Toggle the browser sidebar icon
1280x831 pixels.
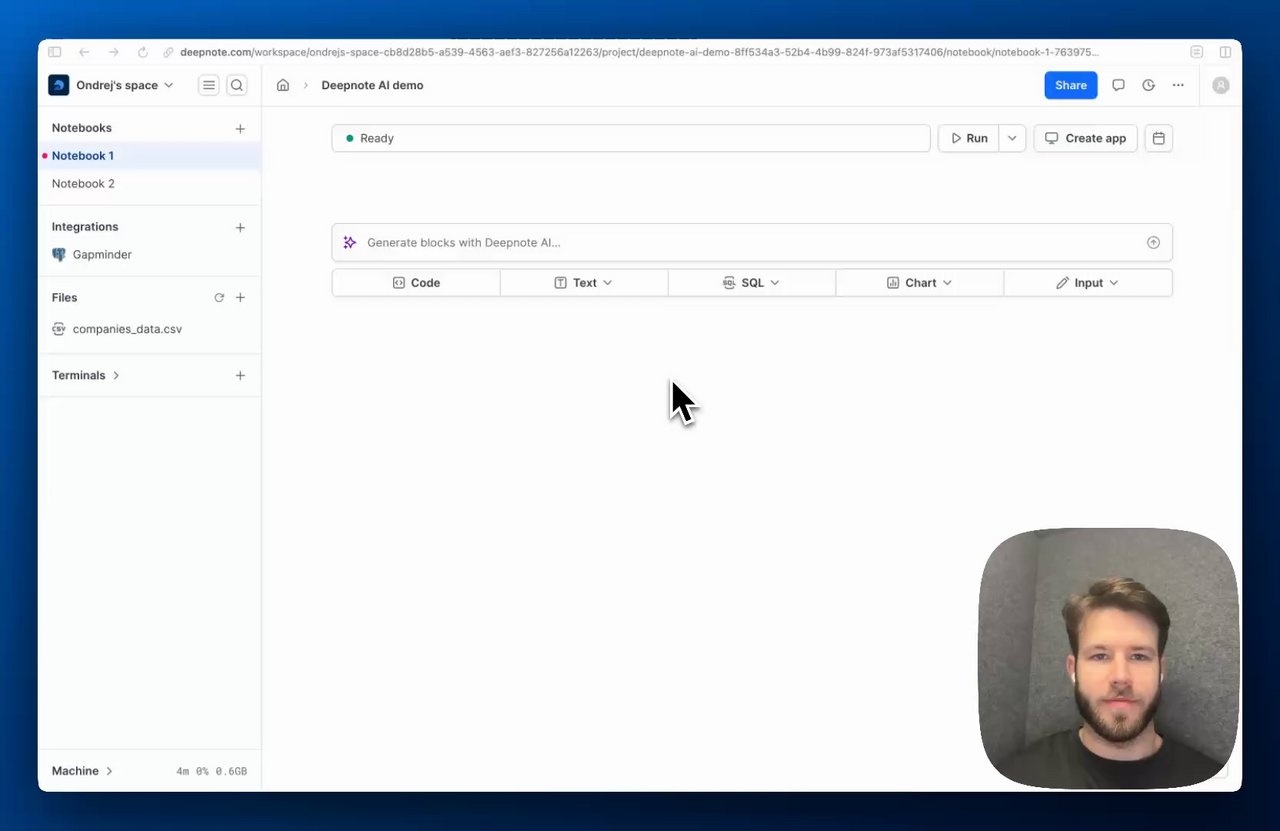point(55,52)
